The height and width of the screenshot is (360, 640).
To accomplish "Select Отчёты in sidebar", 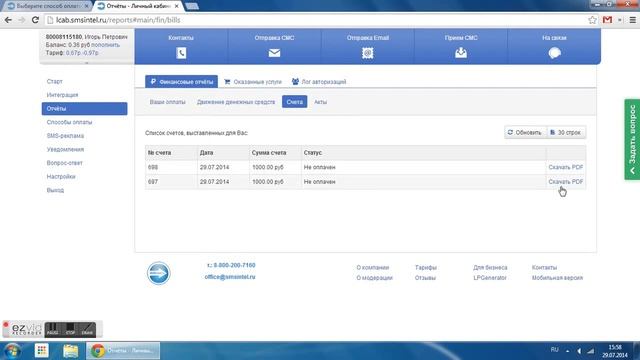I will pyautogui.click(x=84, y=109).
